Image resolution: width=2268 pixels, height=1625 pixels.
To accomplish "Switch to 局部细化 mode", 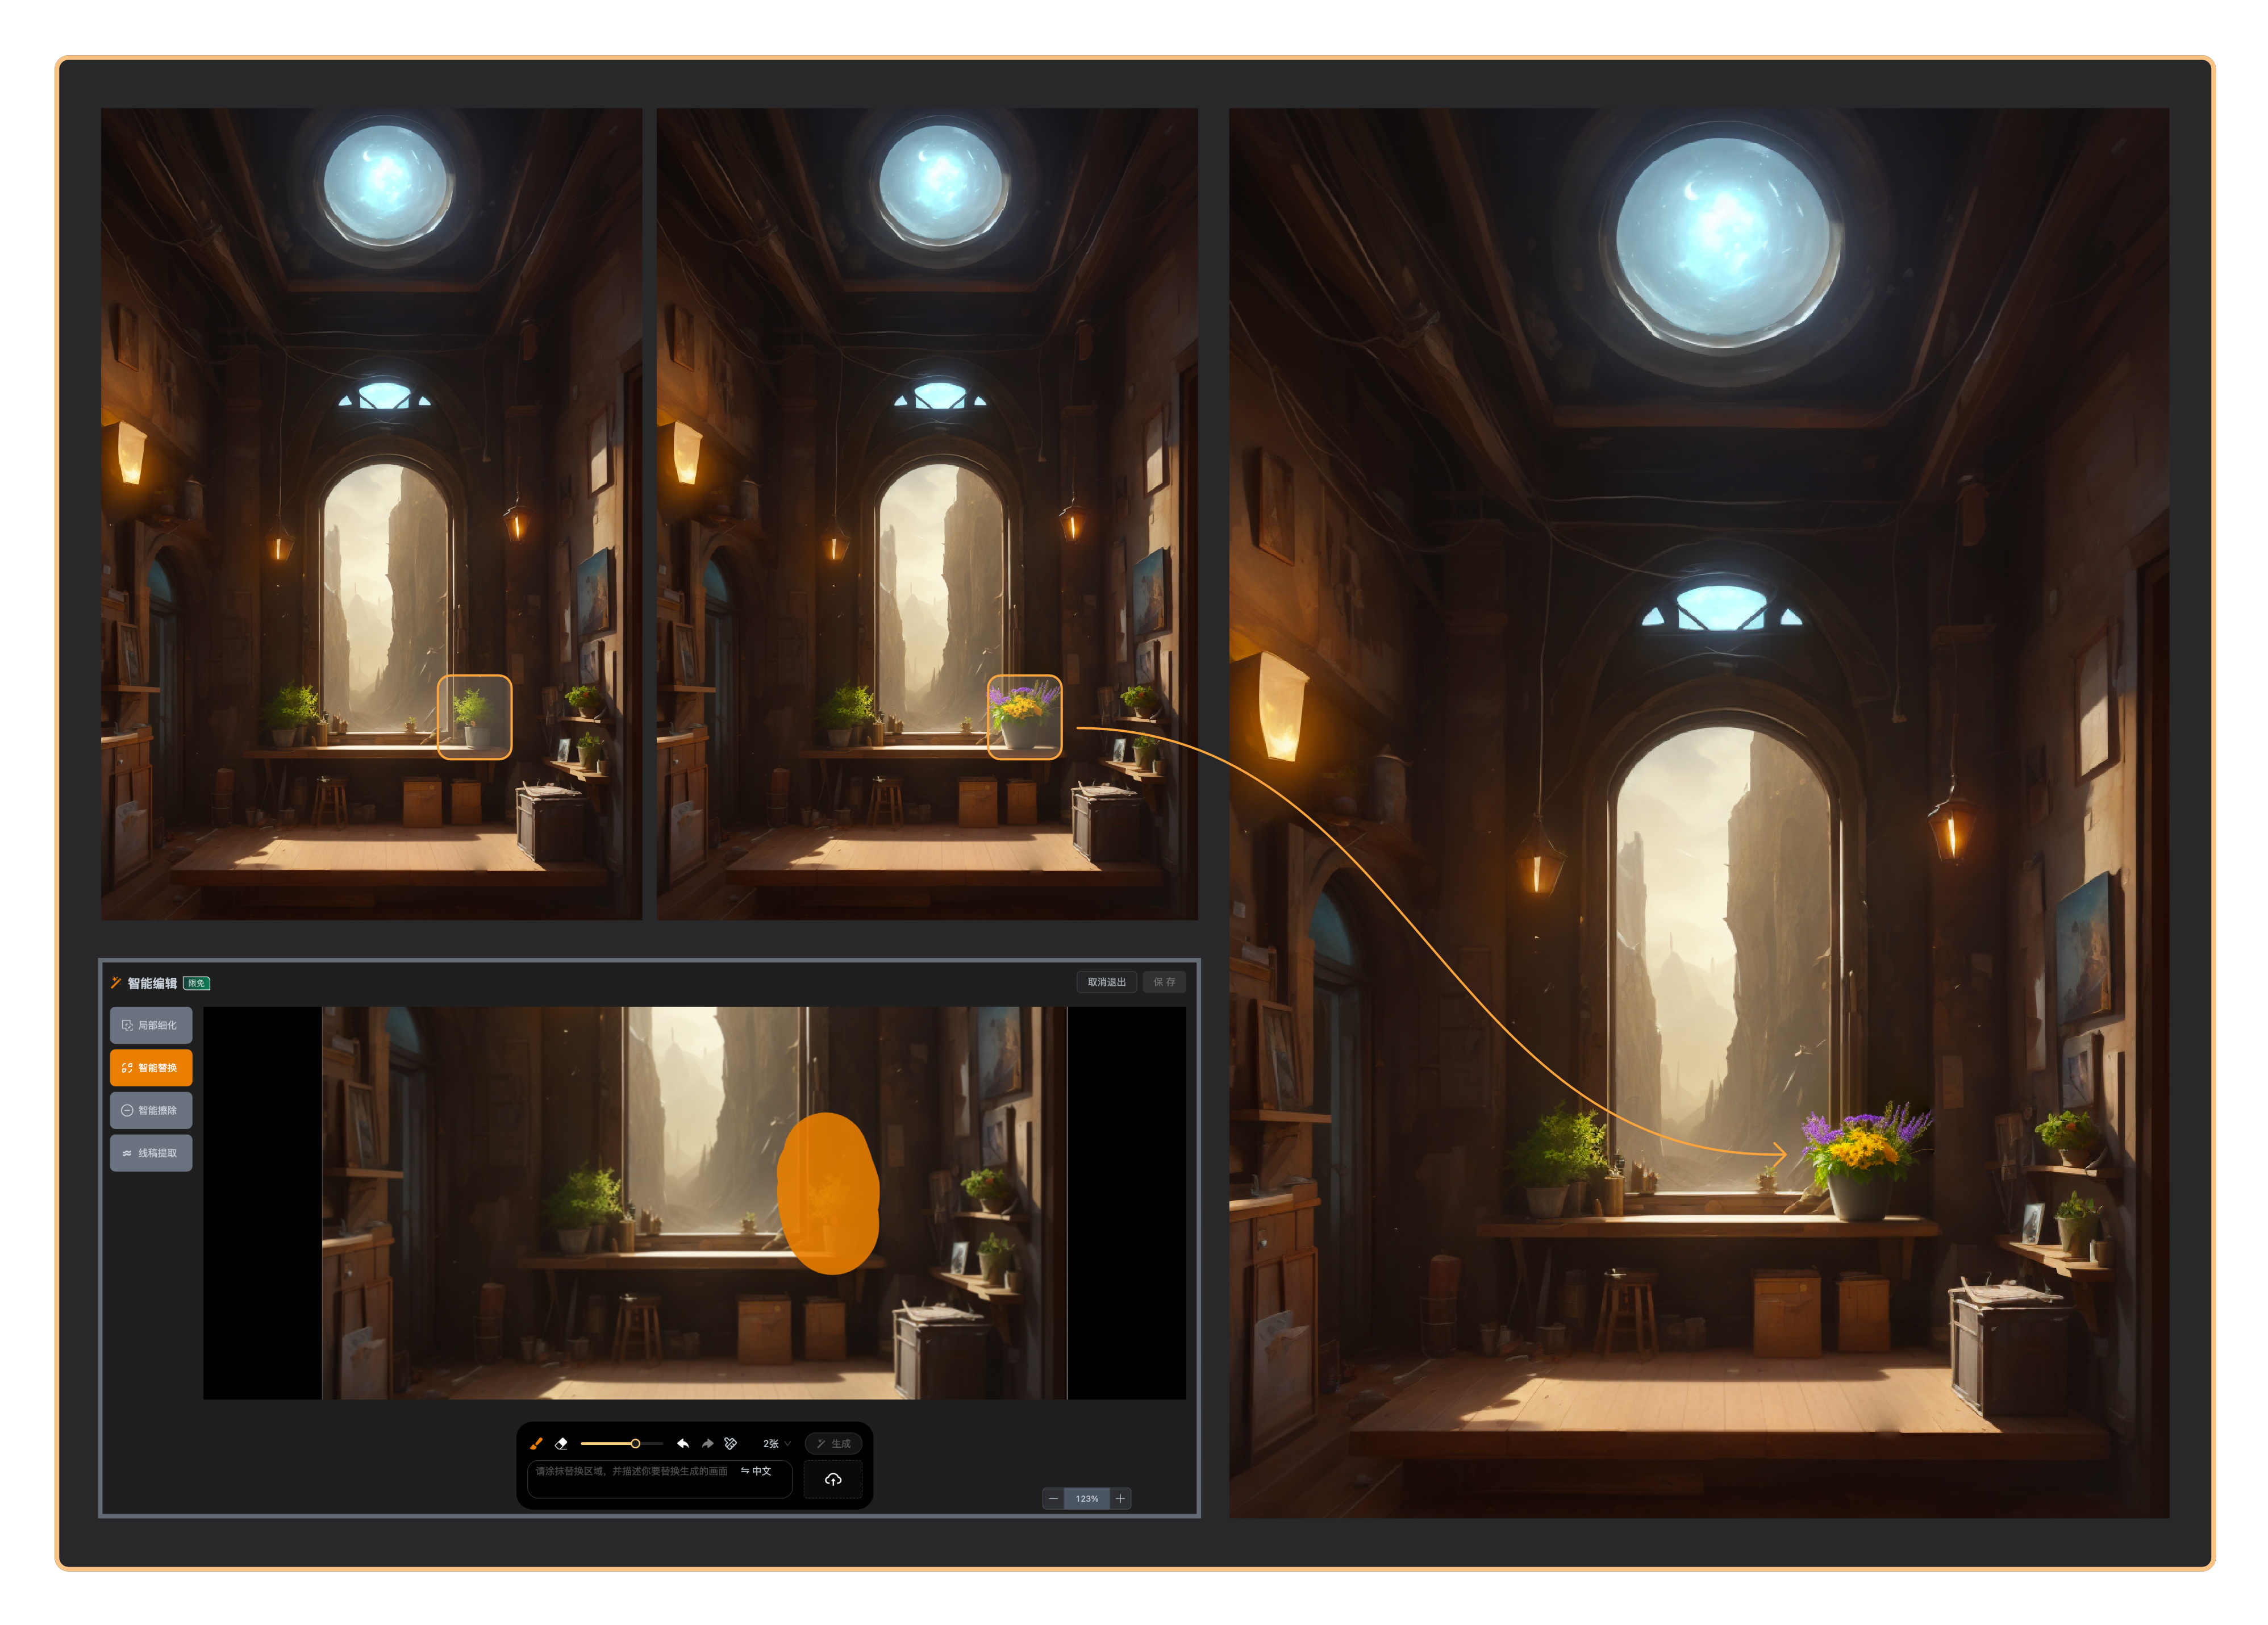I will (151, 1025).
